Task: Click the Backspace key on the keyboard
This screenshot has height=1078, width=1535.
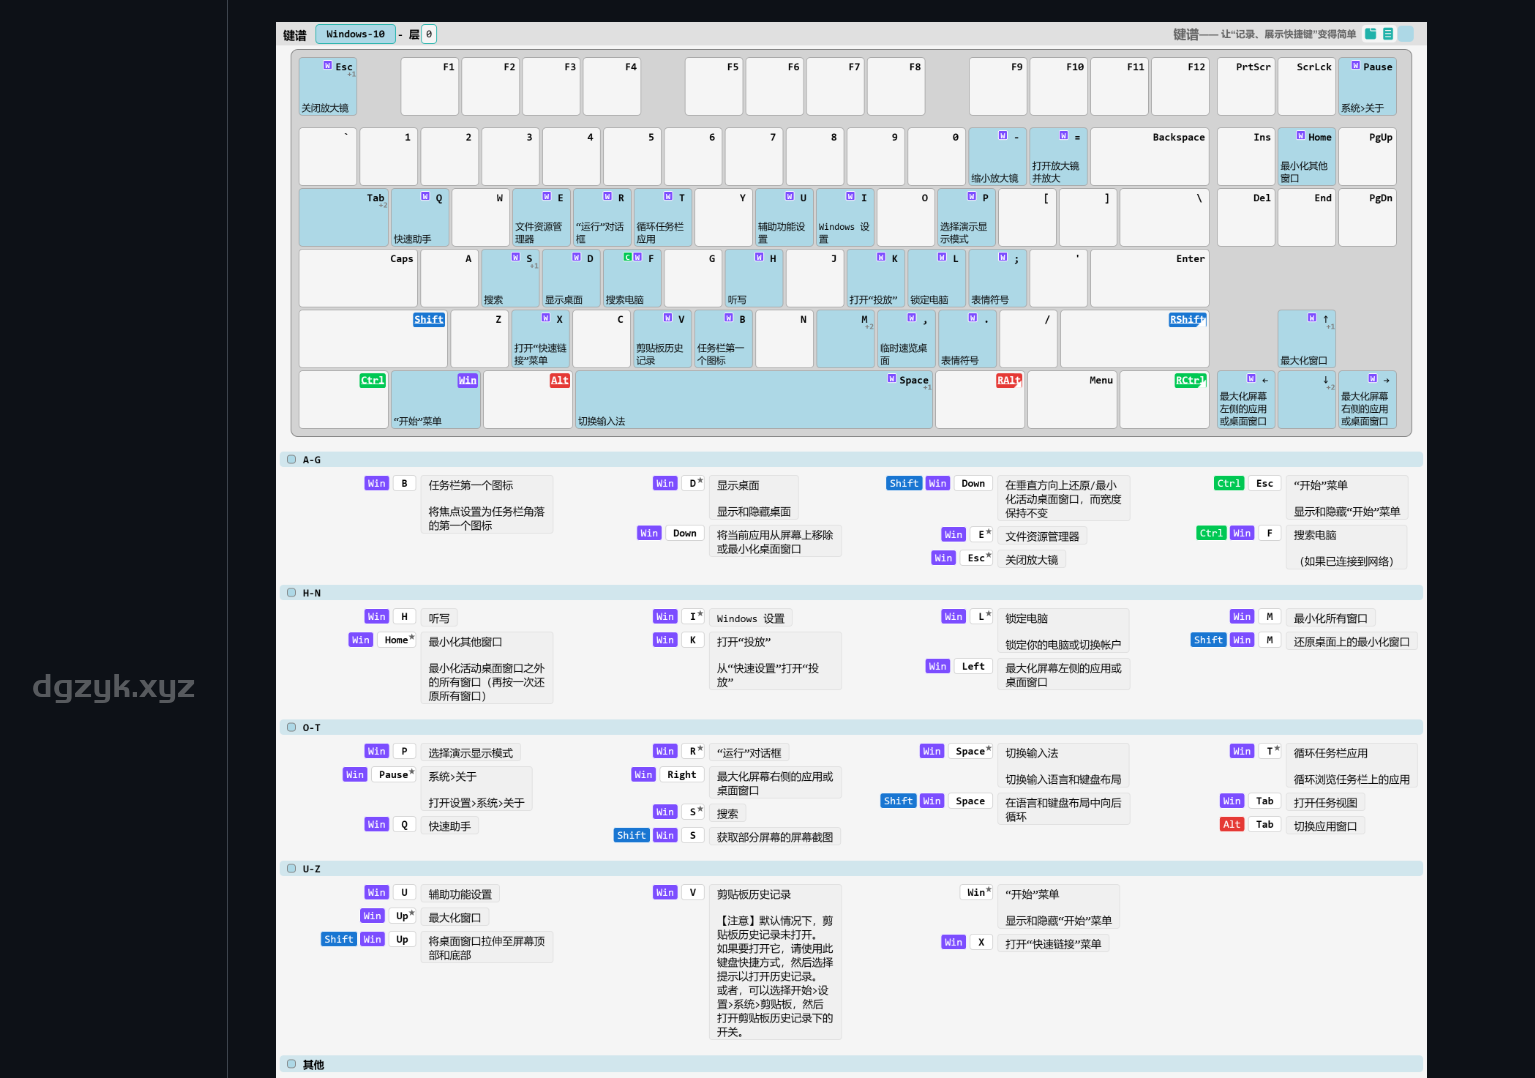Action: [1149, 157]
